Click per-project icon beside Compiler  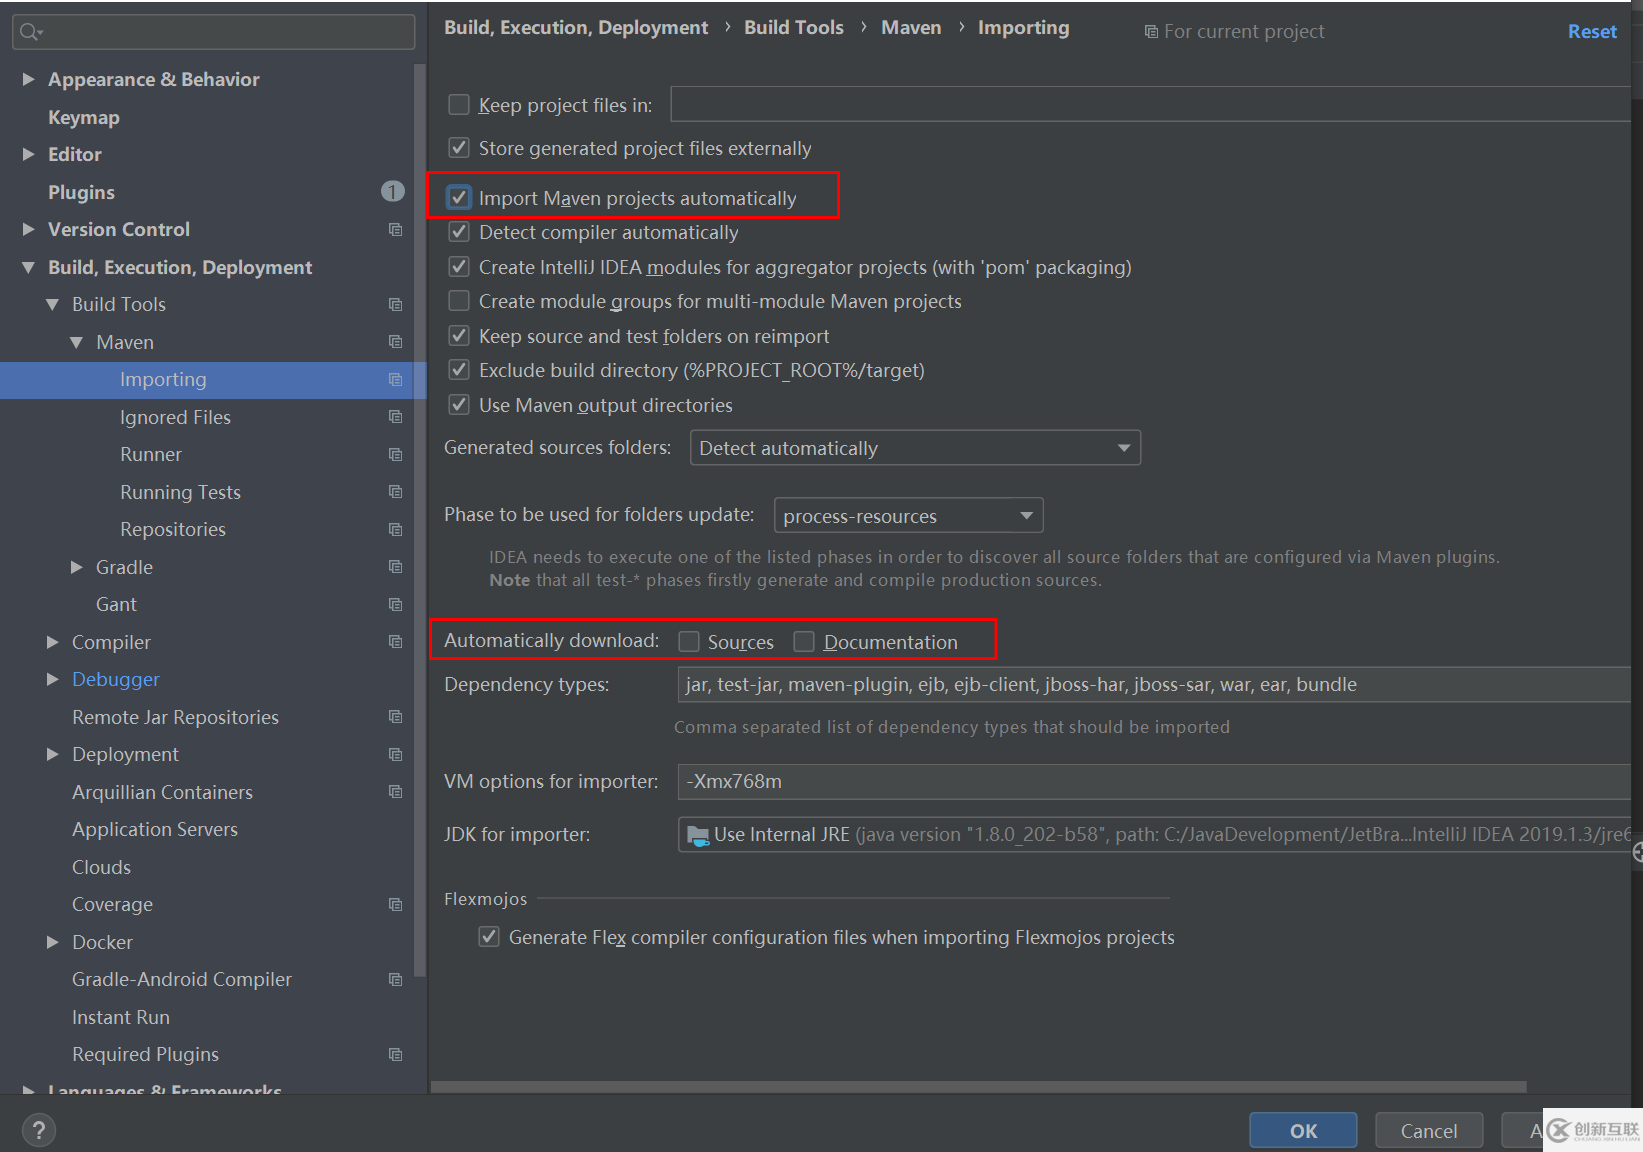[395, 642]
